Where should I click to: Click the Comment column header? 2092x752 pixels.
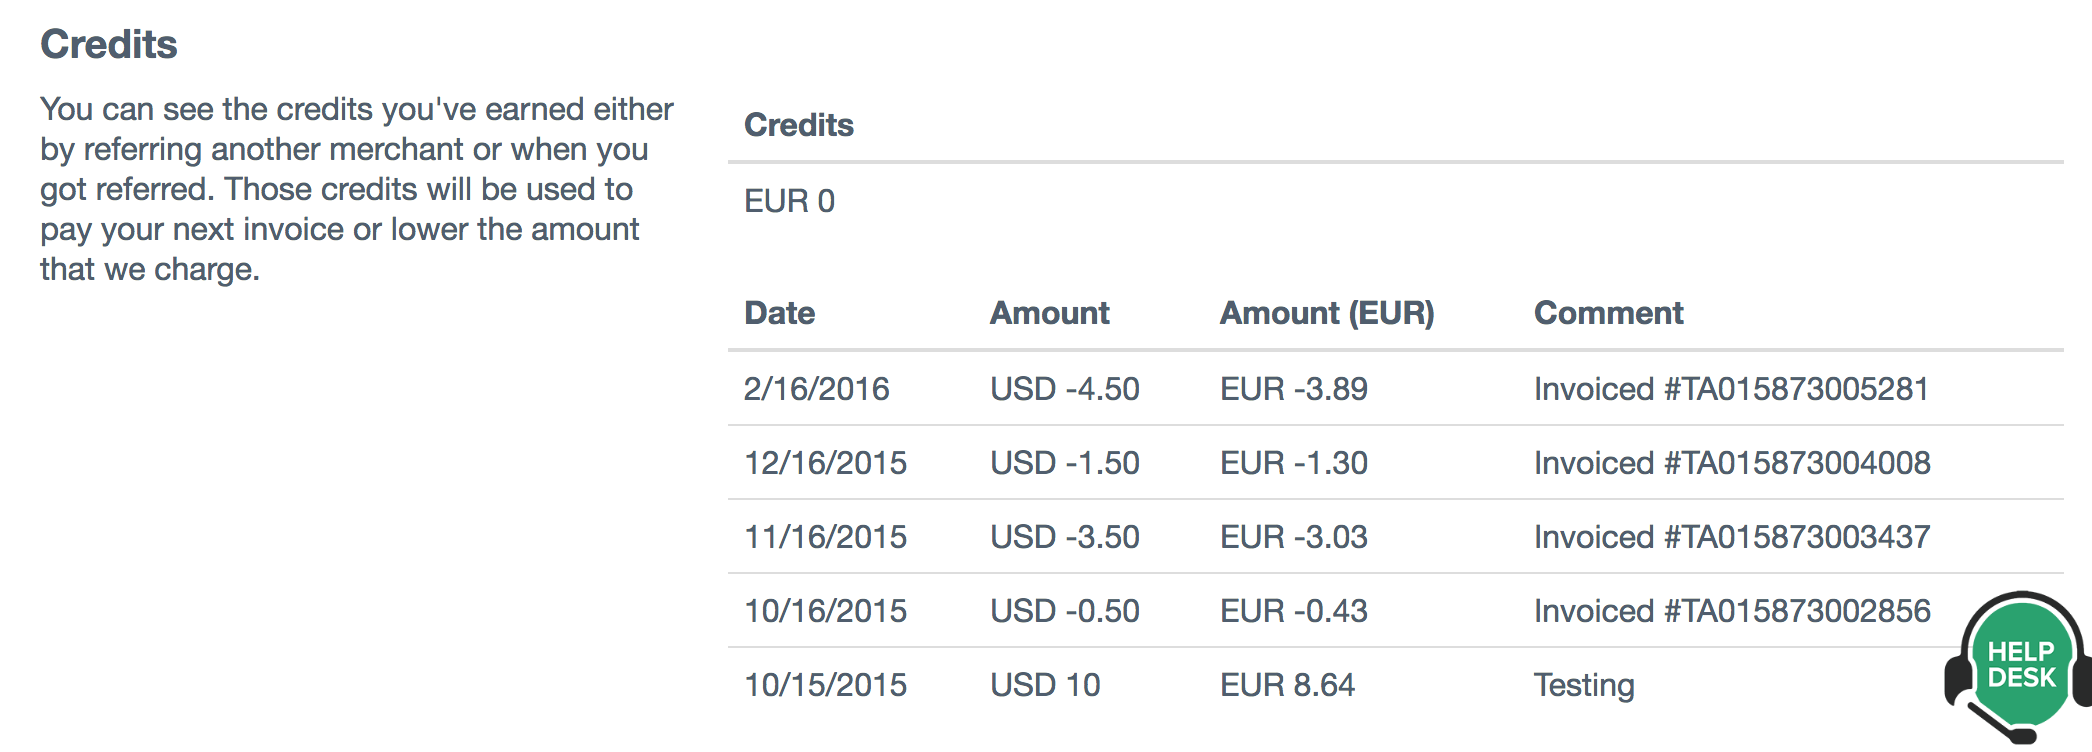[1608, 313]
